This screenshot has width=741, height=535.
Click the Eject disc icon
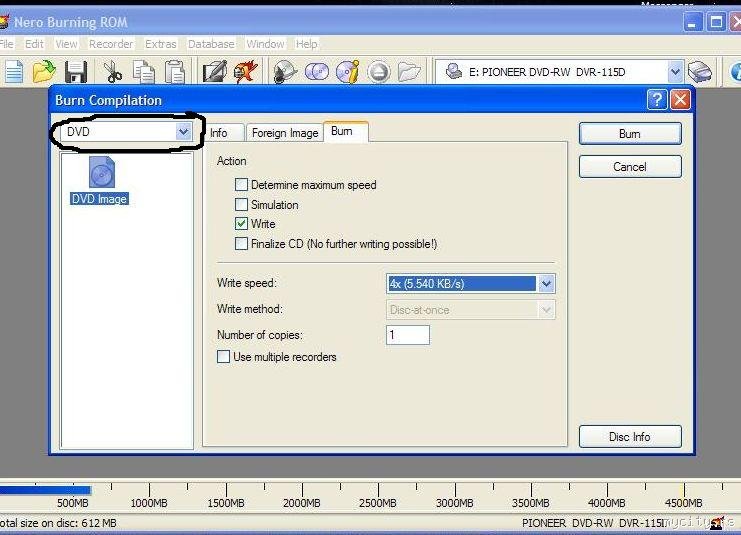(379, 72)
